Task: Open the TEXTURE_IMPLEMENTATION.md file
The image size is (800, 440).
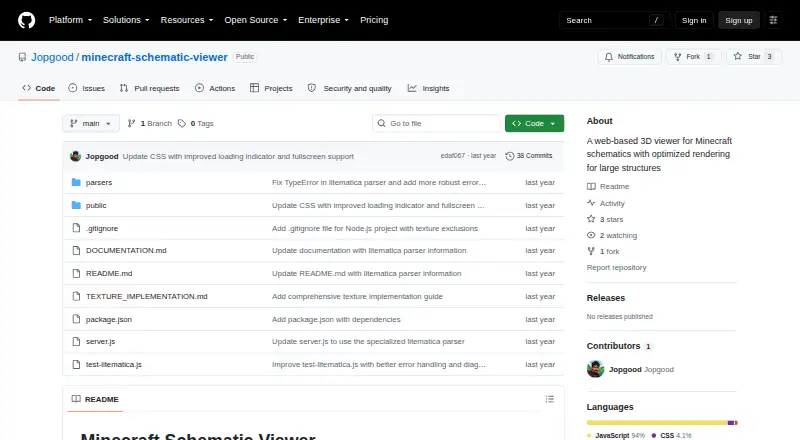Action: 146,297
